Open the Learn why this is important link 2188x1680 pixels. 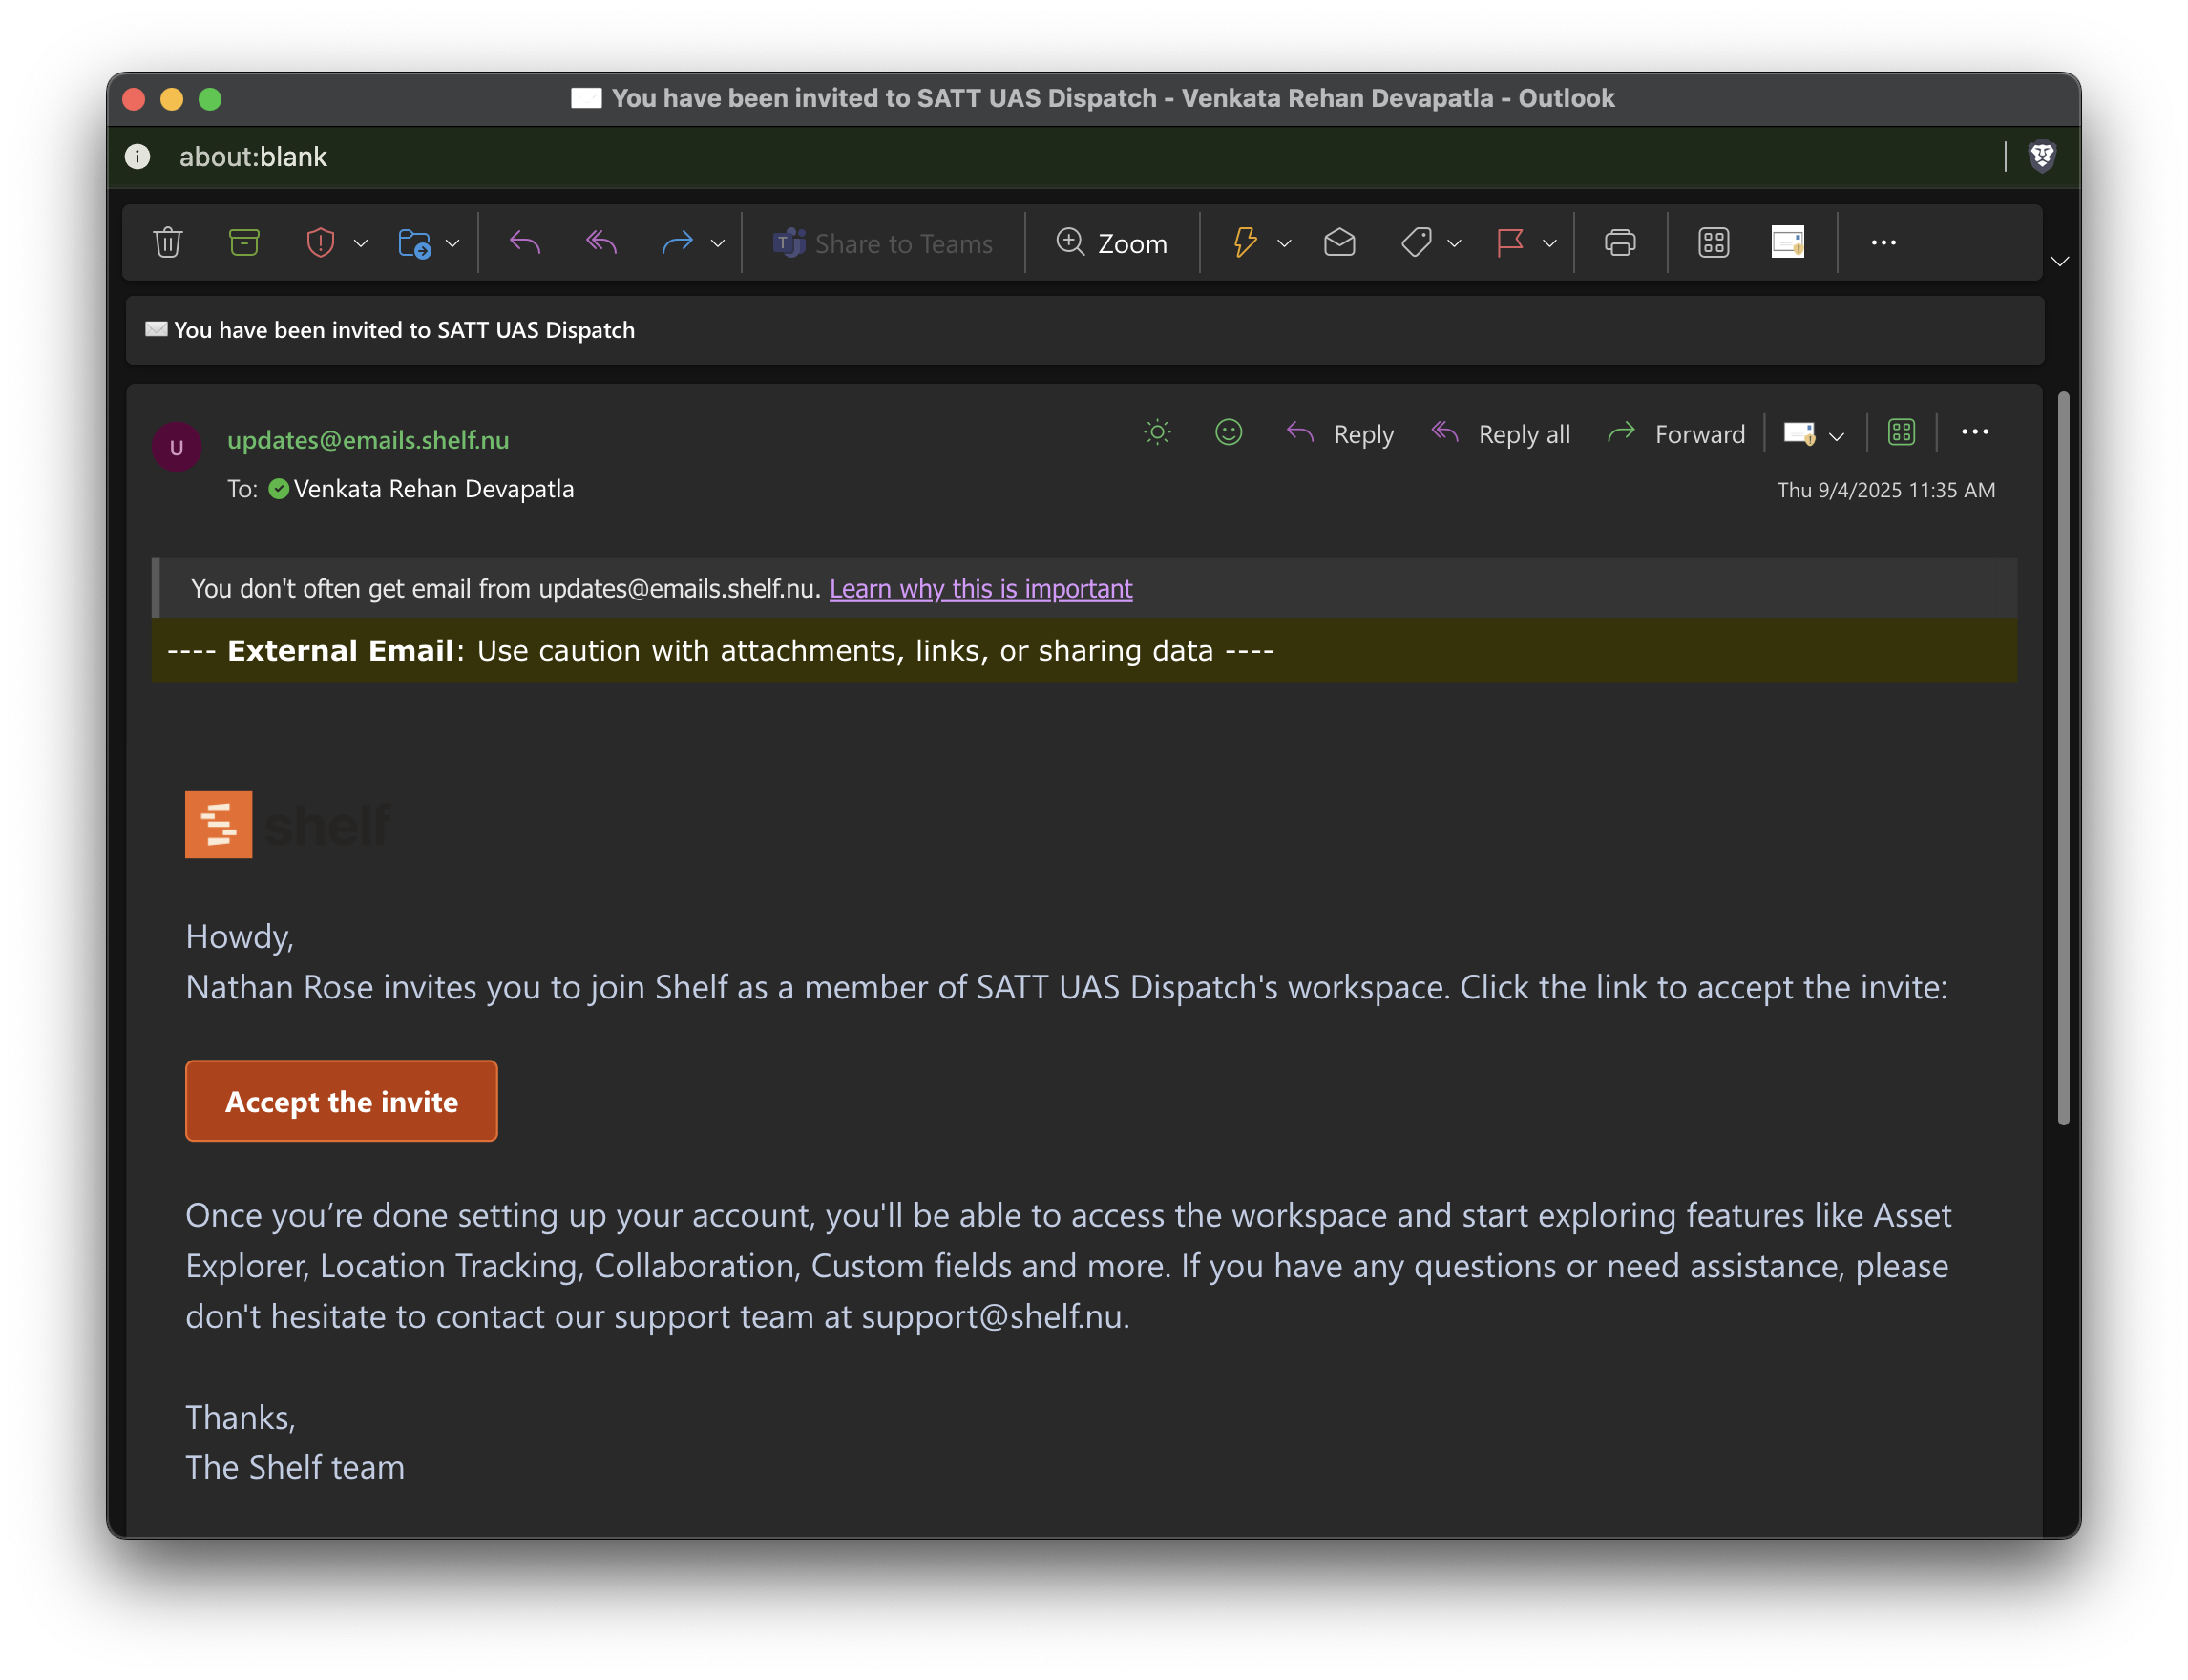click(979, 589)
